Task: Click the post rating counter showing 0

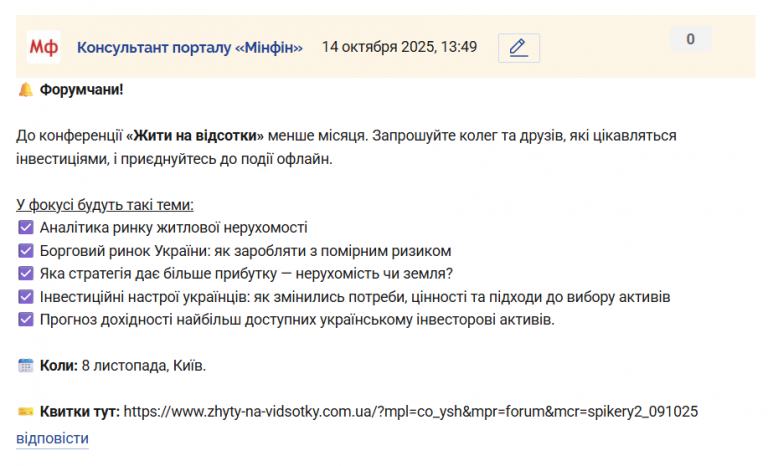Action: 690,40
